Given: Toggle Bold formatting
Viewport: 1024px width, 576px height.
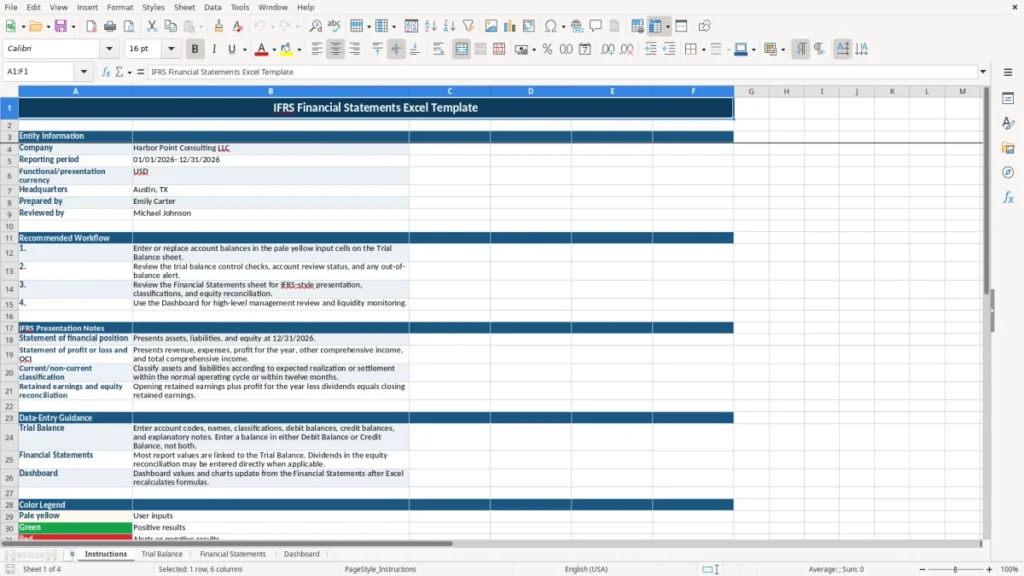Looking at the screenshot, I should [x=195, y=49].
